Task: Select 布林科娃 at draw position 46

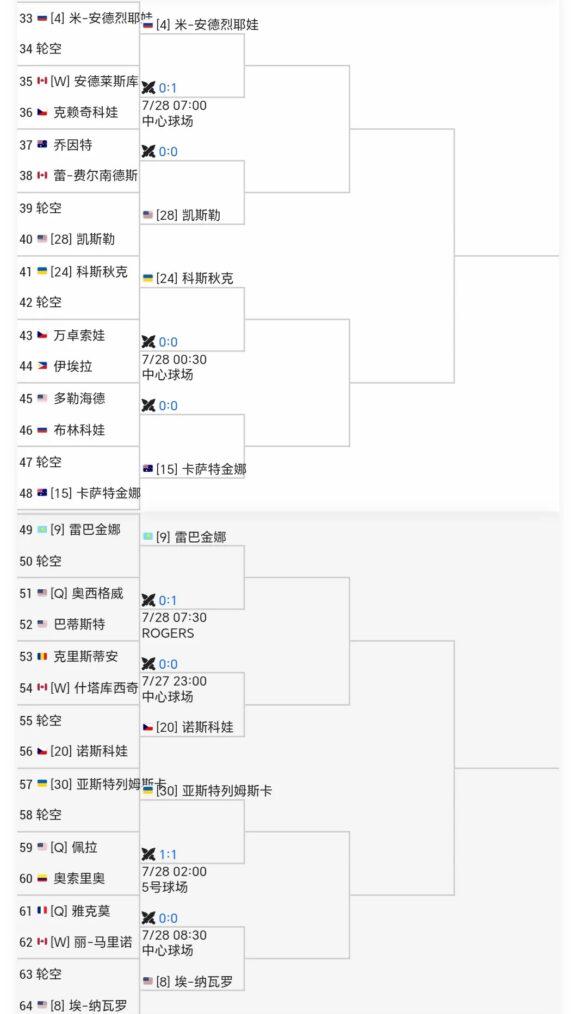Action: pyautogui.click(x=78, y=429)
